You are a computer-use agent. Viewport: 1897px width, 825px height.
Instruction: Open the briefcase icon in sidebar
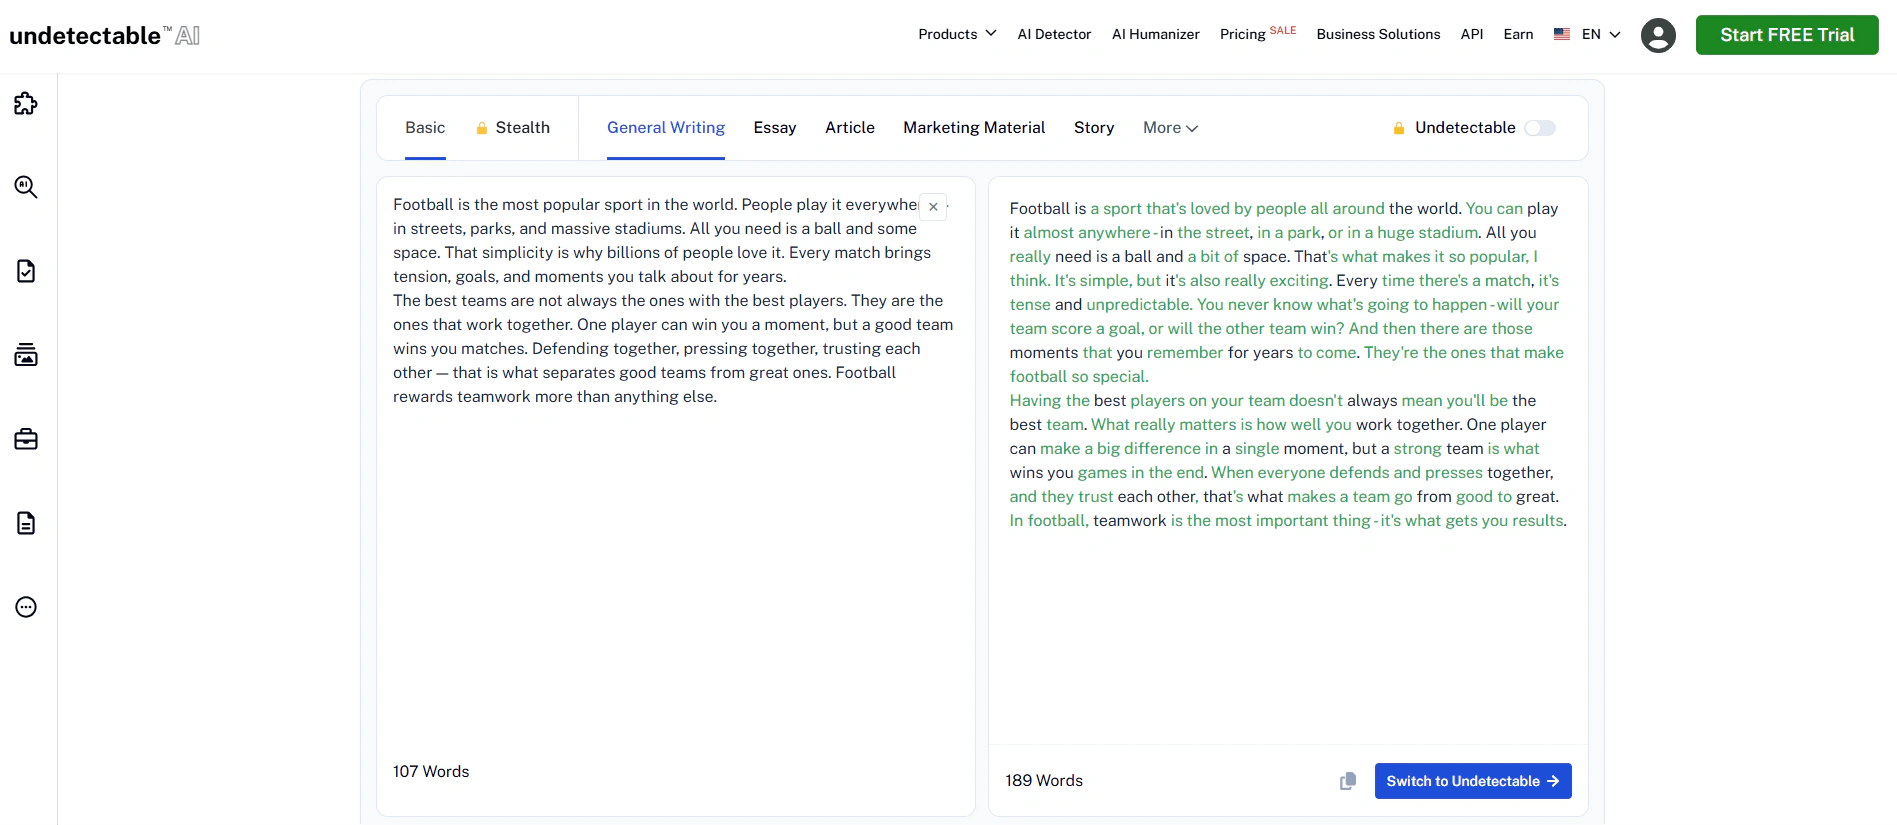(x=26, y=439)
